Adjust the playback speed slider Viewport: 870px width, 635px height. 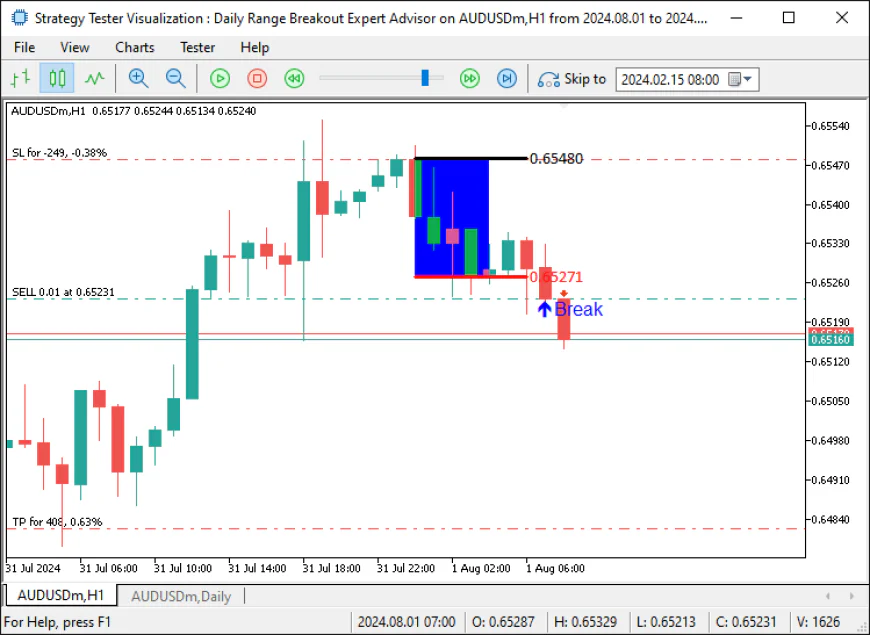(424, 78)
